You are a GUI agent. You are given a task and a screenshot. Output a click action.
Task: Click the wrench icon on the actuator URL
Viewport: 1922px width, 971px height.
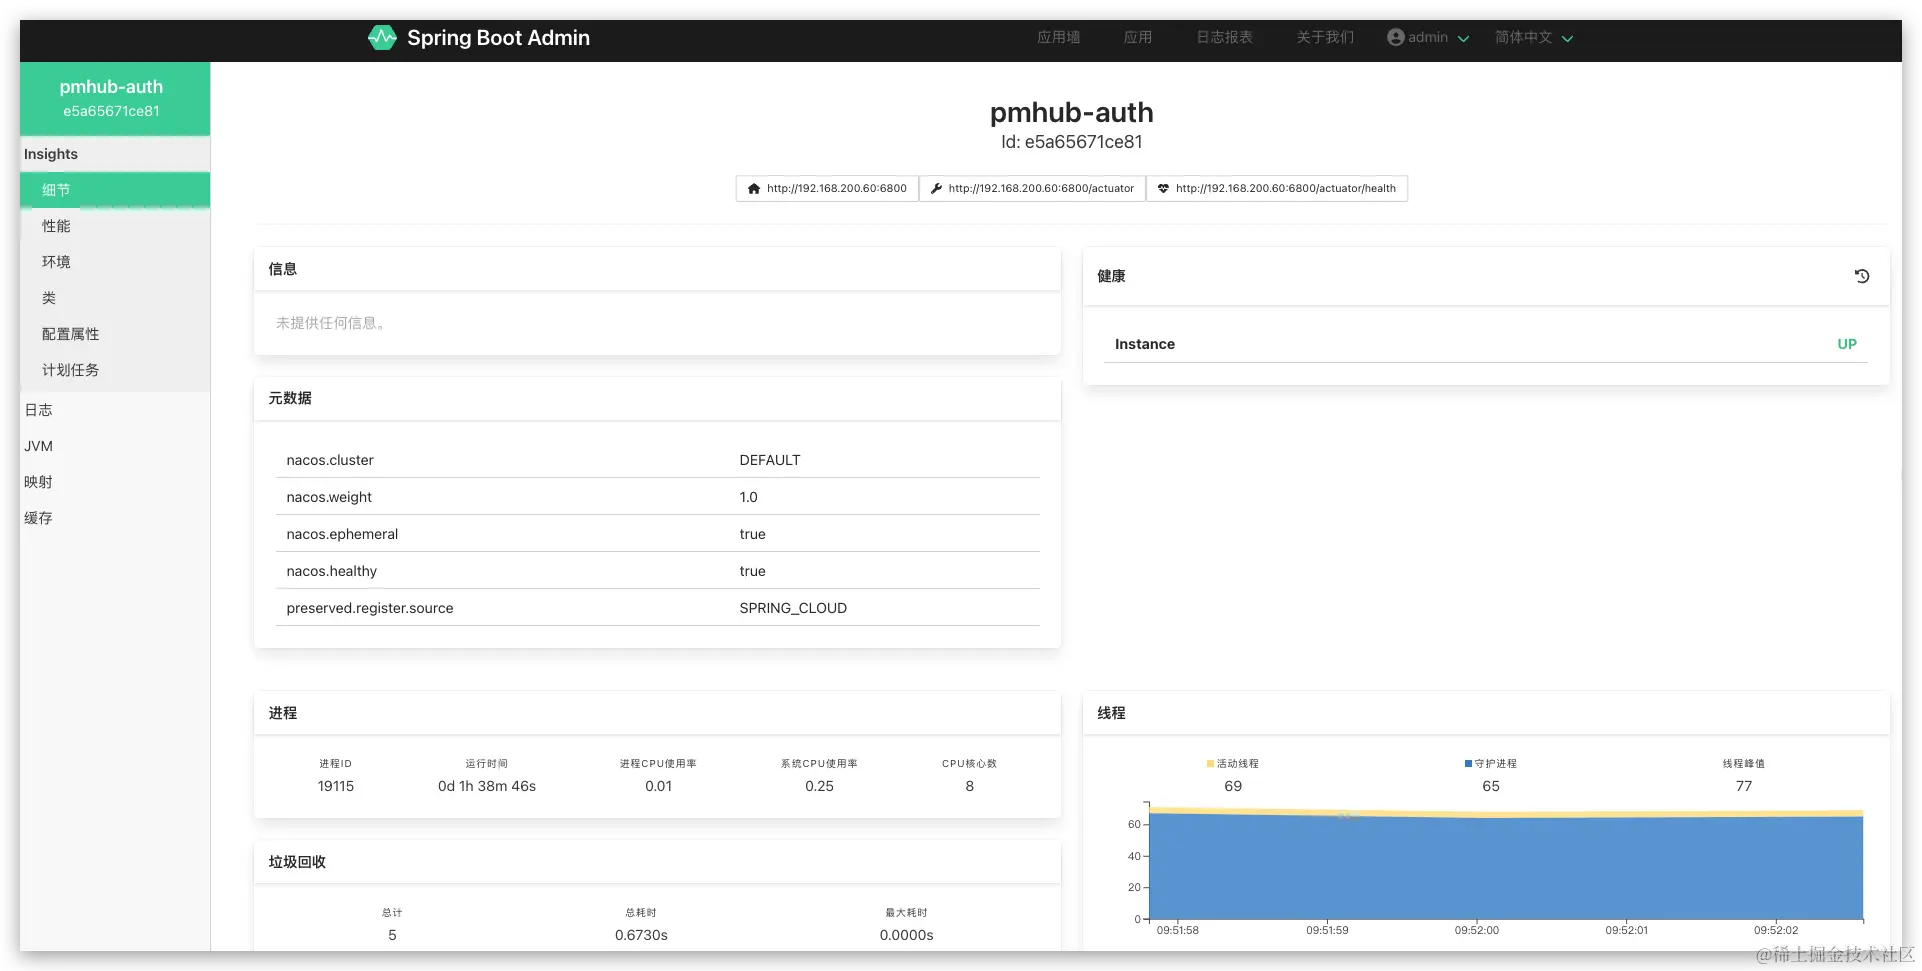coord(936,188)
